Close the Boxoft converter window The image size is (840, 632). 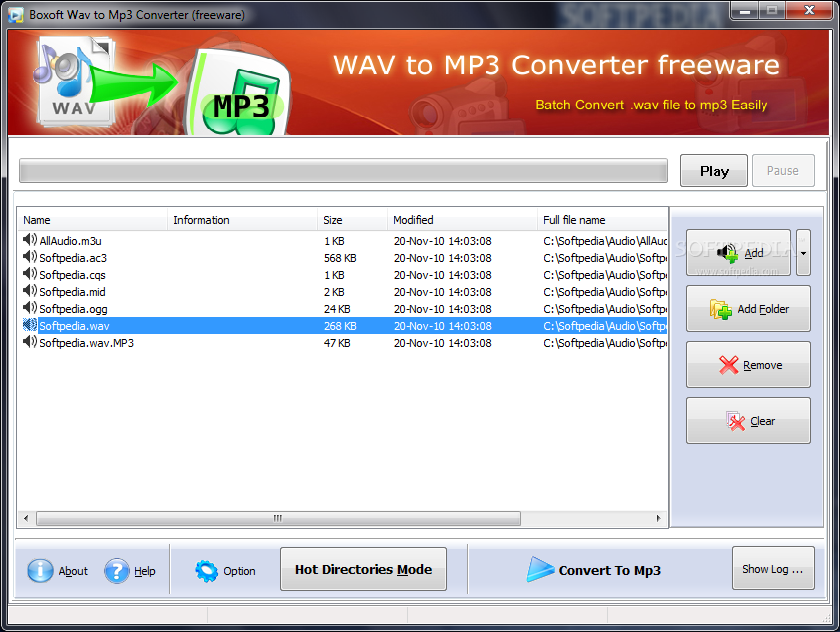tap(809, 10)
